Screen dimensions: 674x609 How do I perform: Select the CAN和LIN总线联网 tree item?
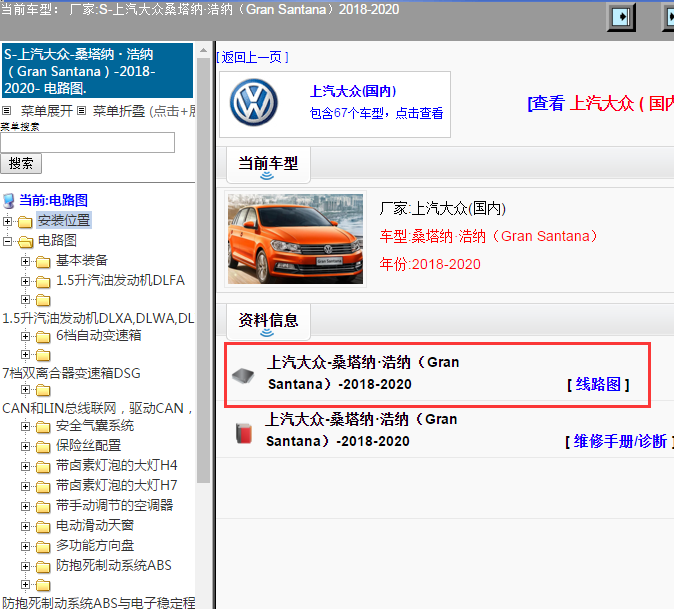click(98, 408)
